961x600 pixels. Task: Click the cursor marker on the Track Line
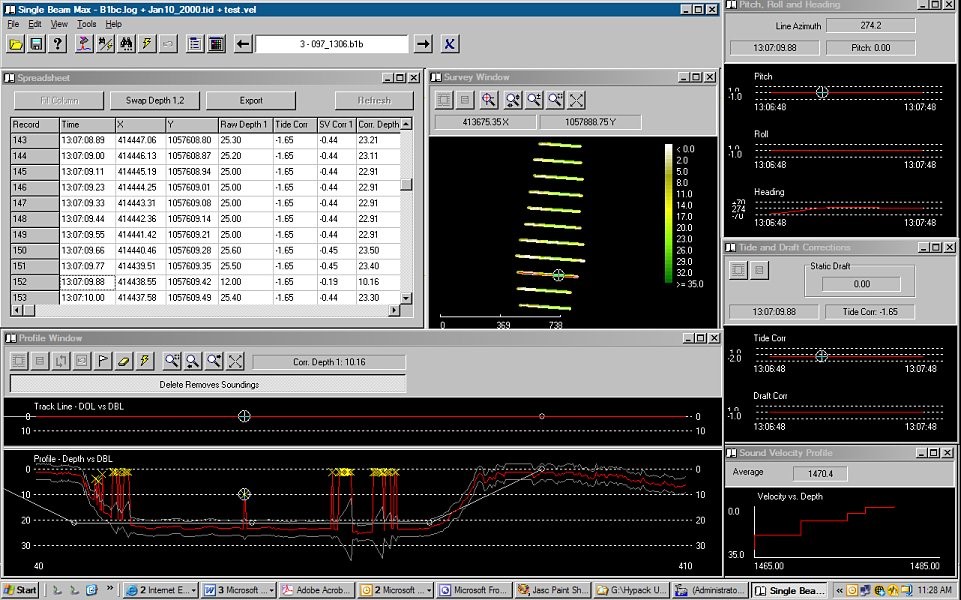point(244,416)
